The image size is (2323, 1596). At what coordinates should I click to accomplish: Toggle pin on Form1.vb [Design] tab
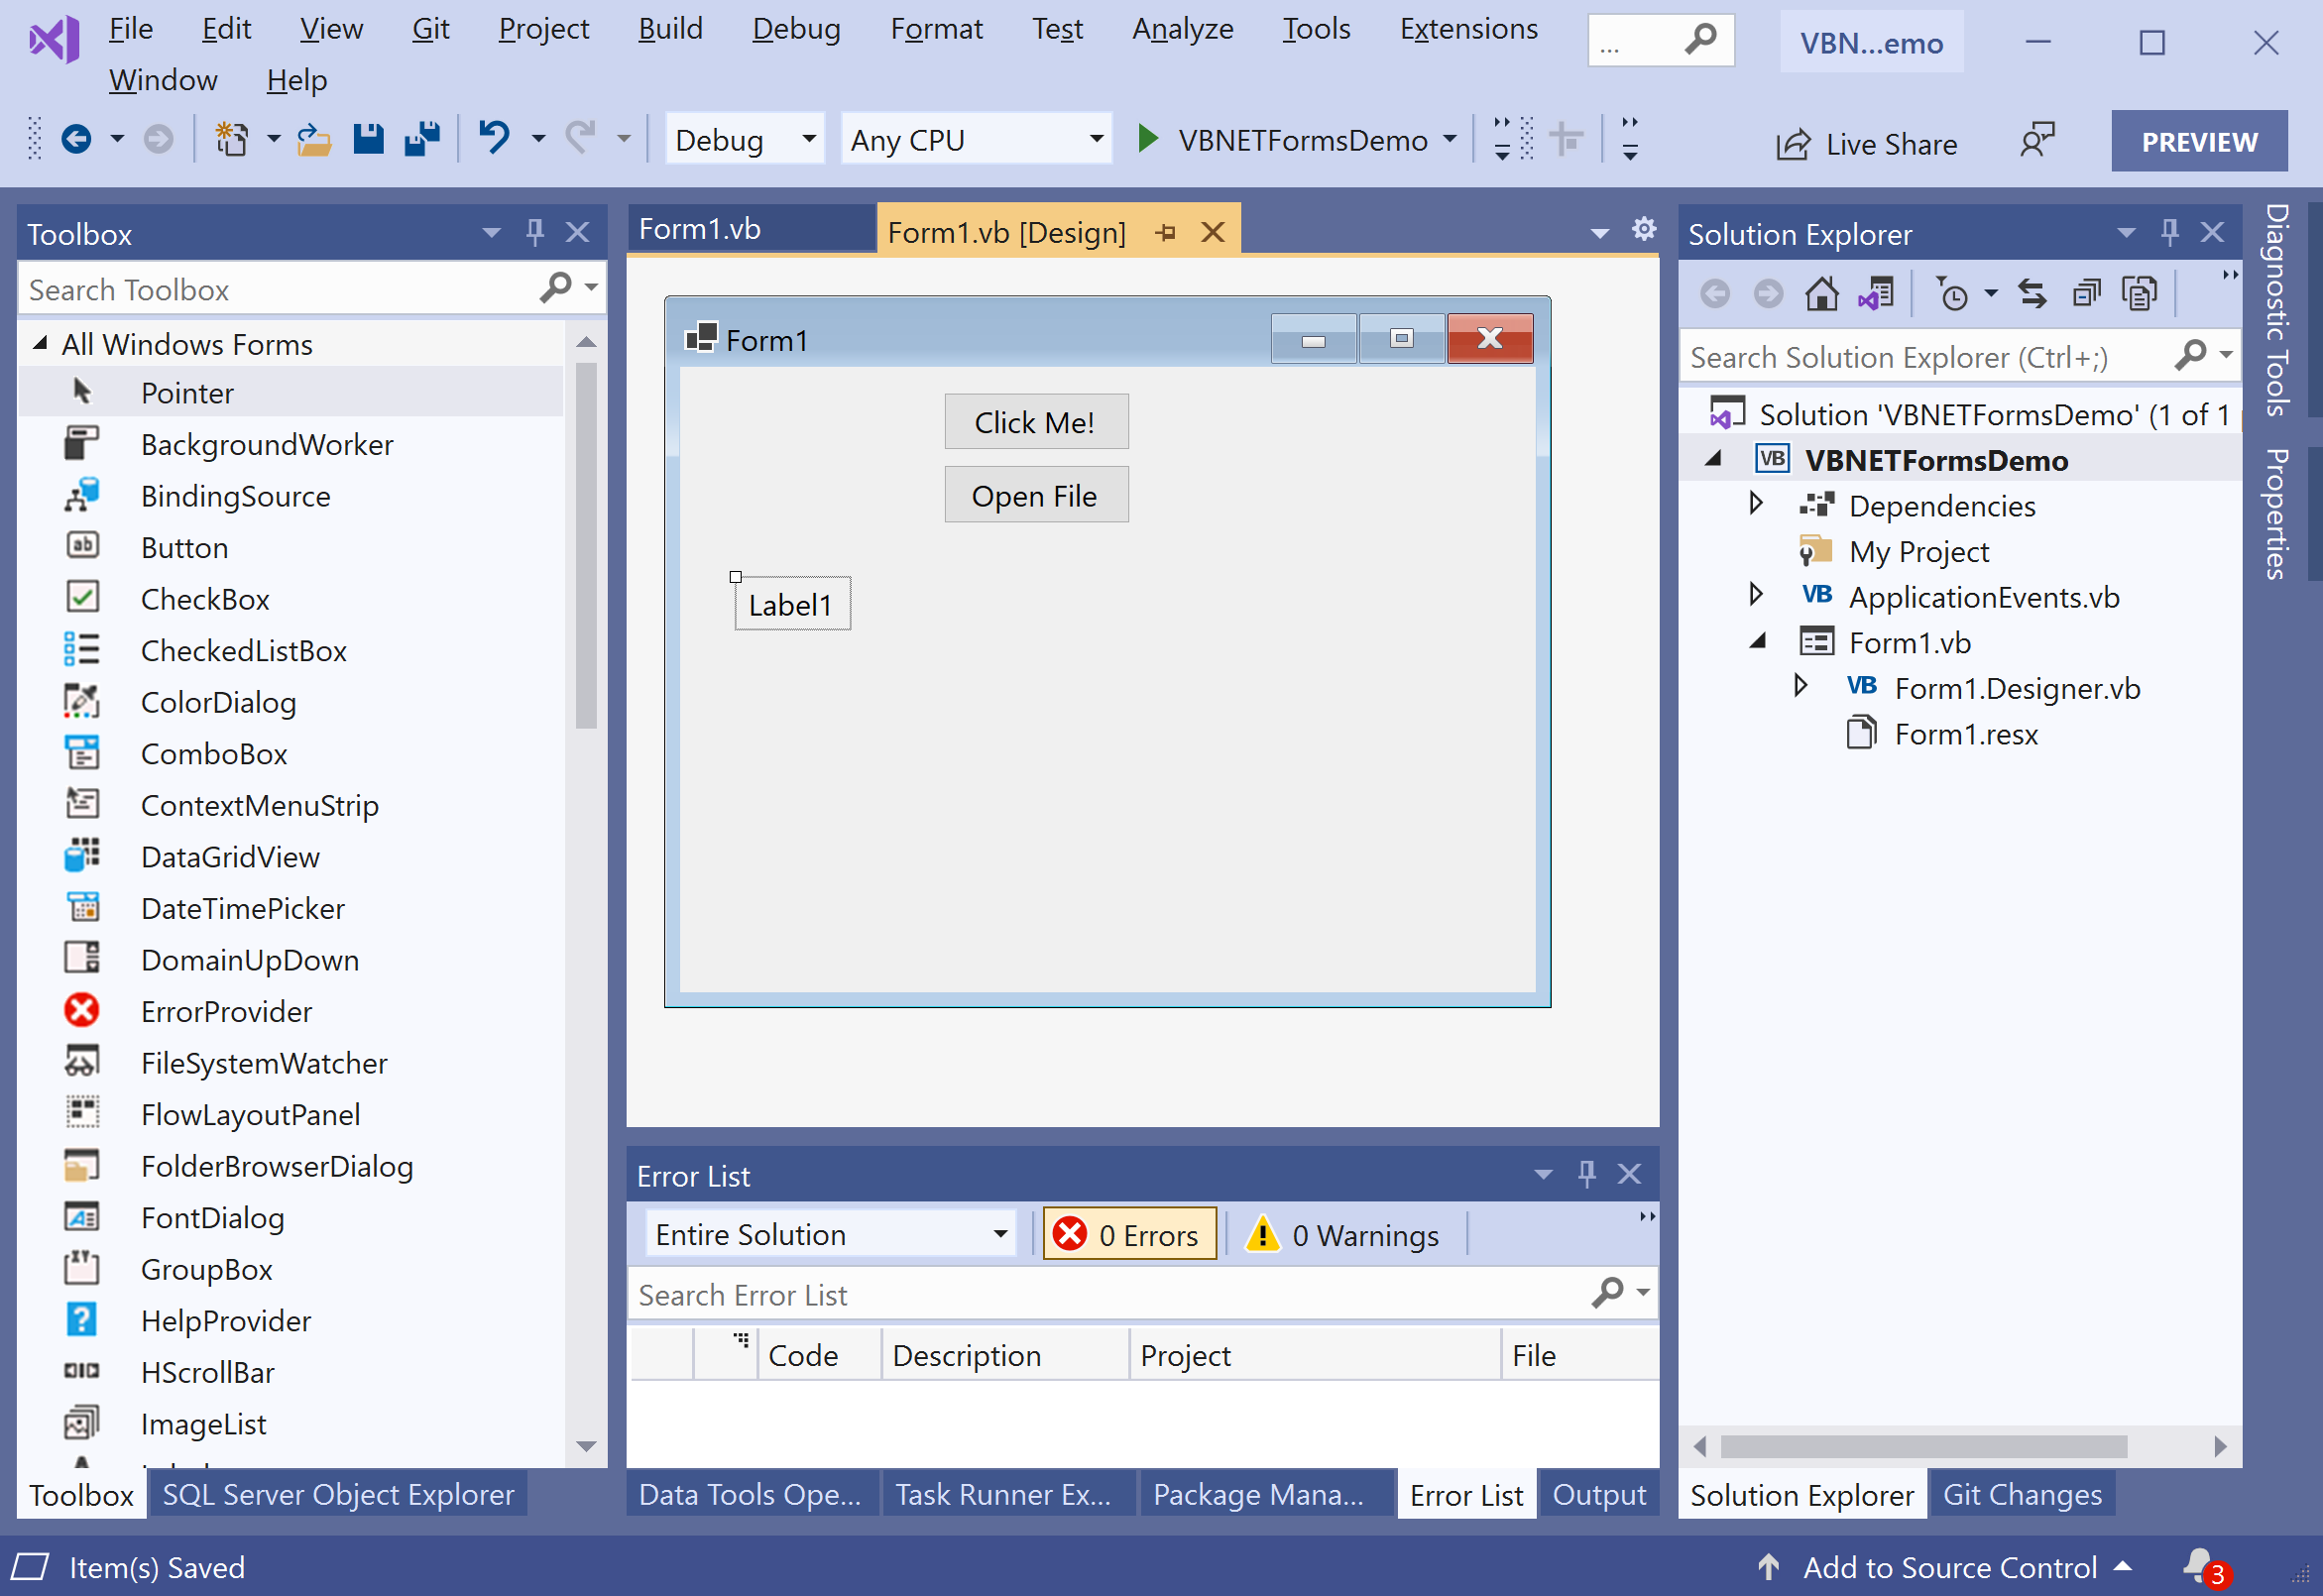click(x=1165, y=233)
